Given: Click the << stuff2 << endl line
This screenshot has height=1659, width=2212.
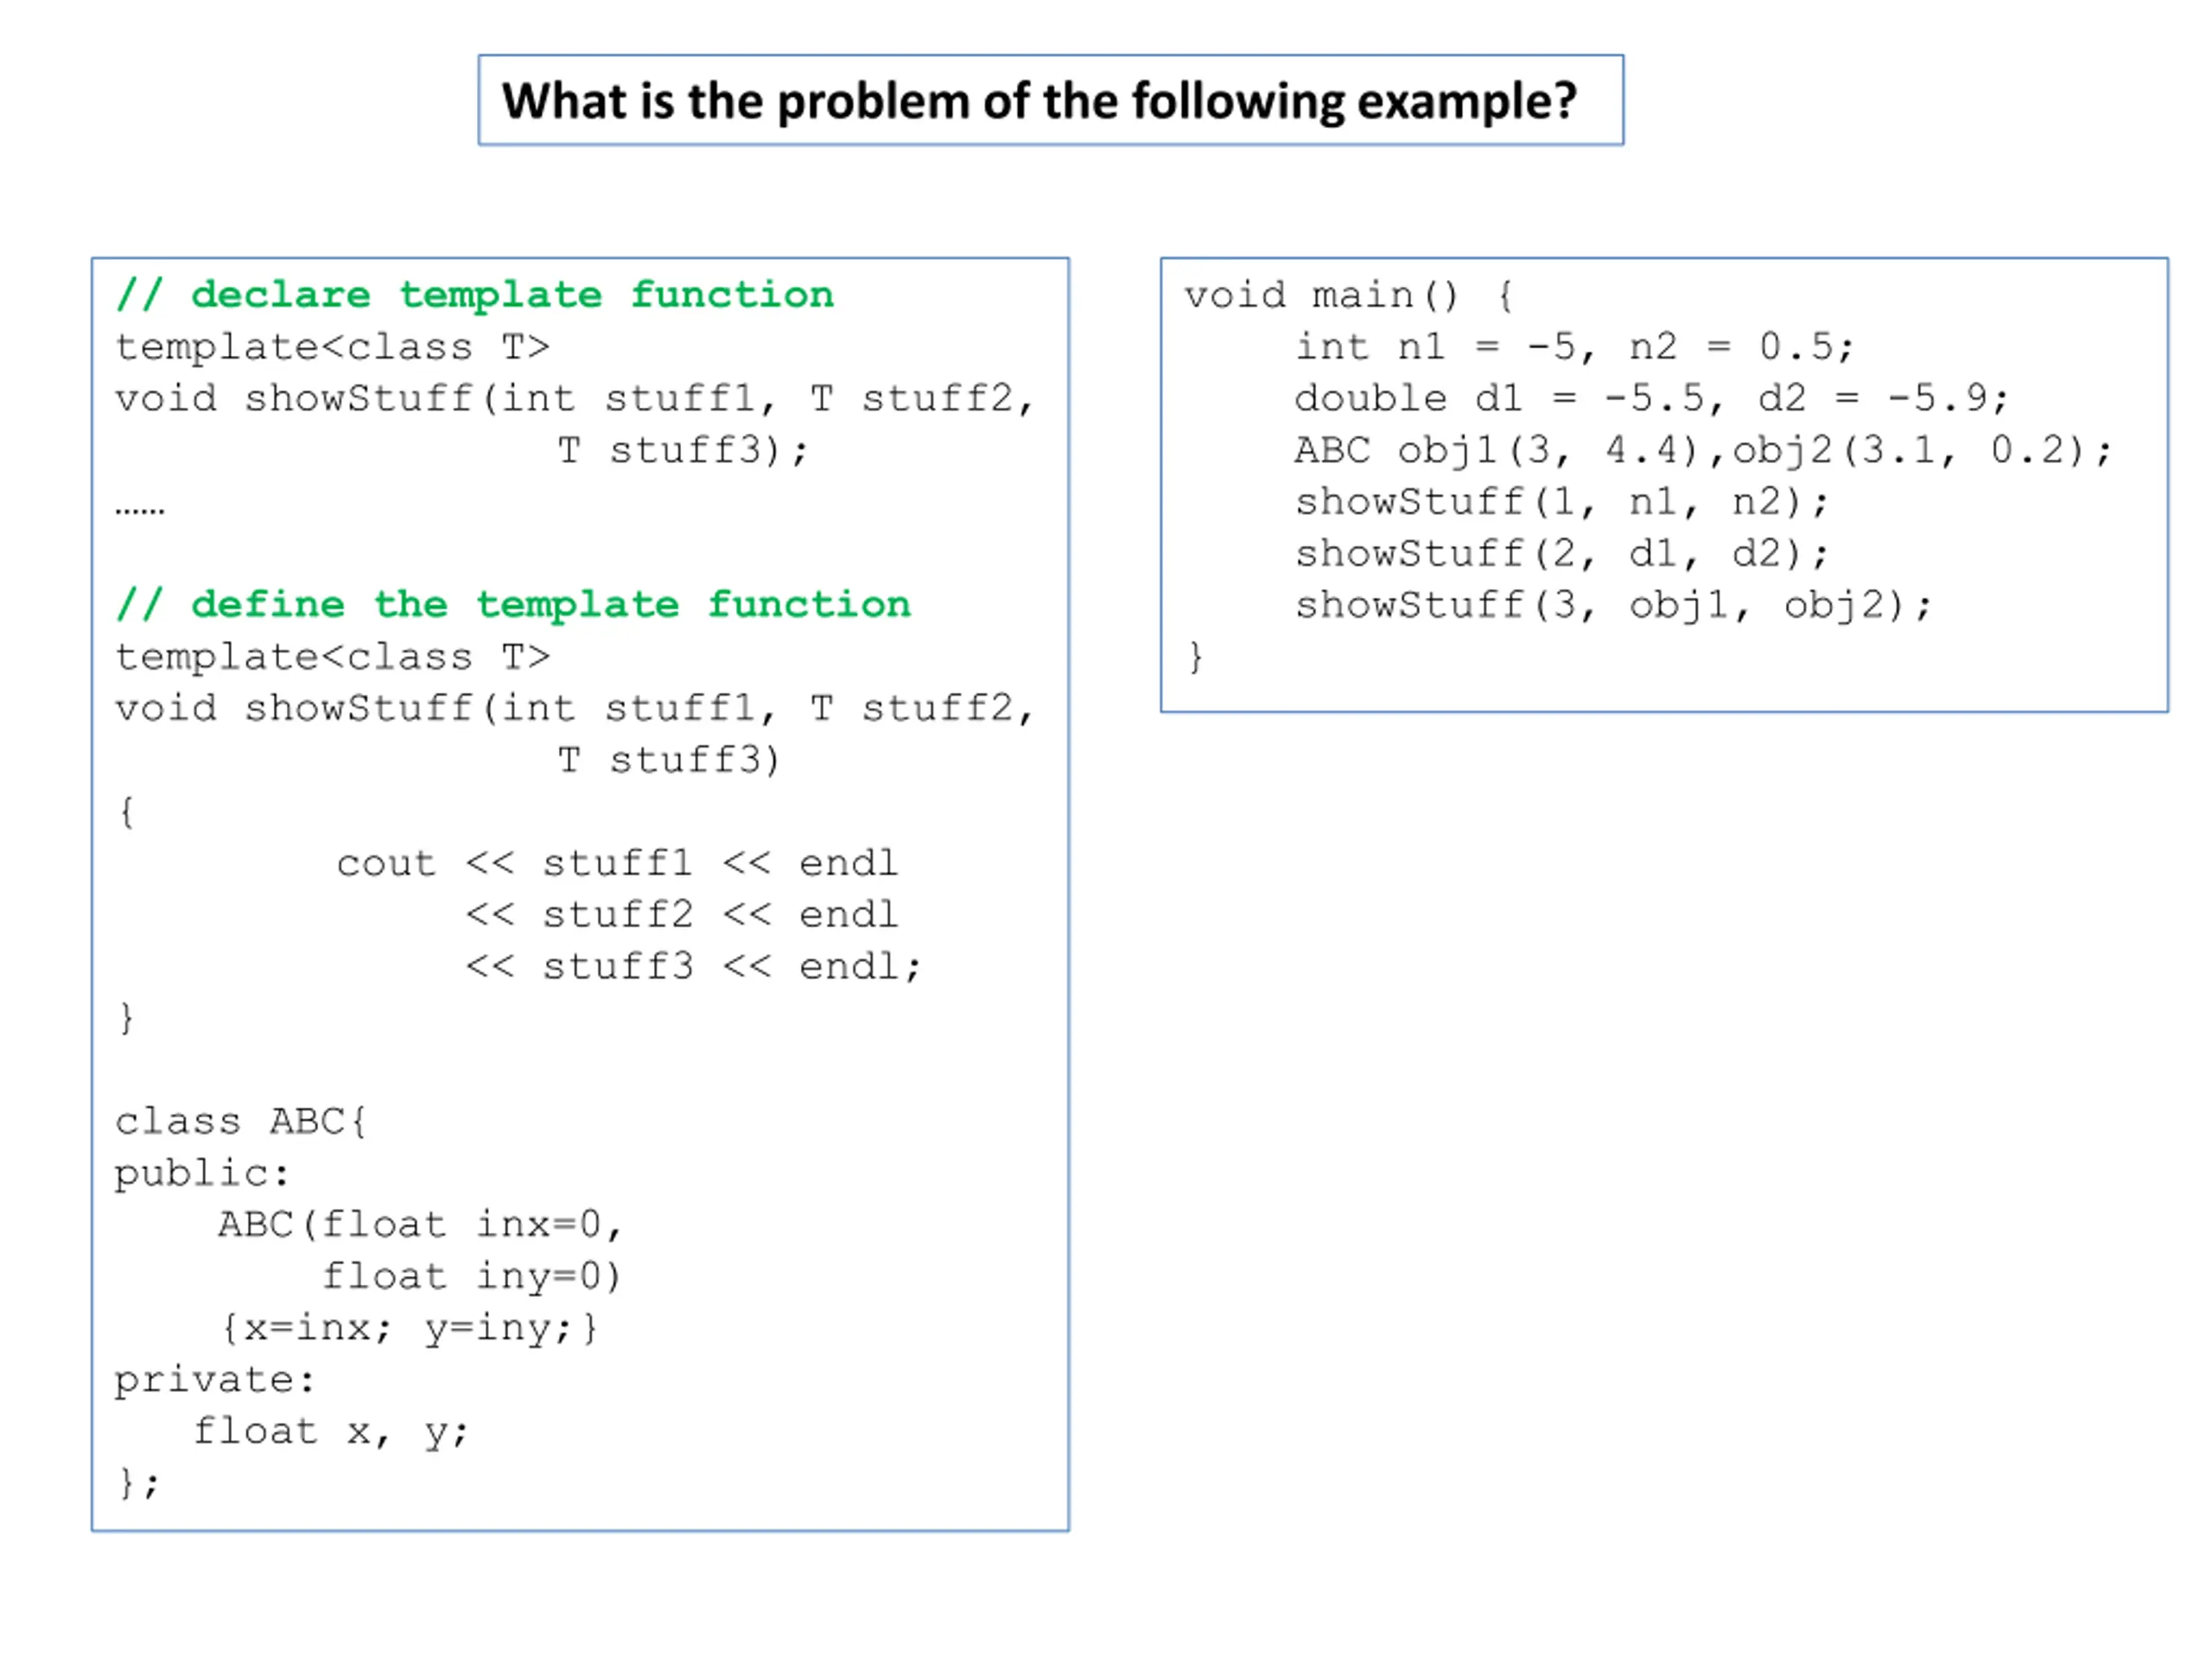Looking at the screenshot, I should [681, 915].
